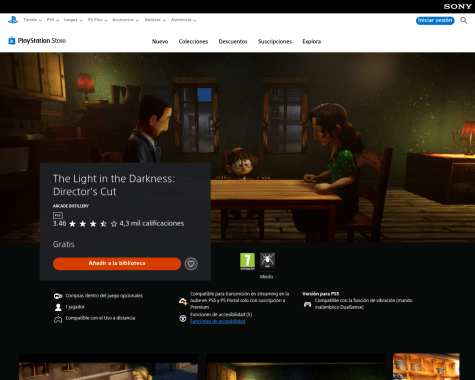The width and height of the screenshot is (475, 380).
Task: Click the PlayStation Store bag logo
Action: point(12,41)
